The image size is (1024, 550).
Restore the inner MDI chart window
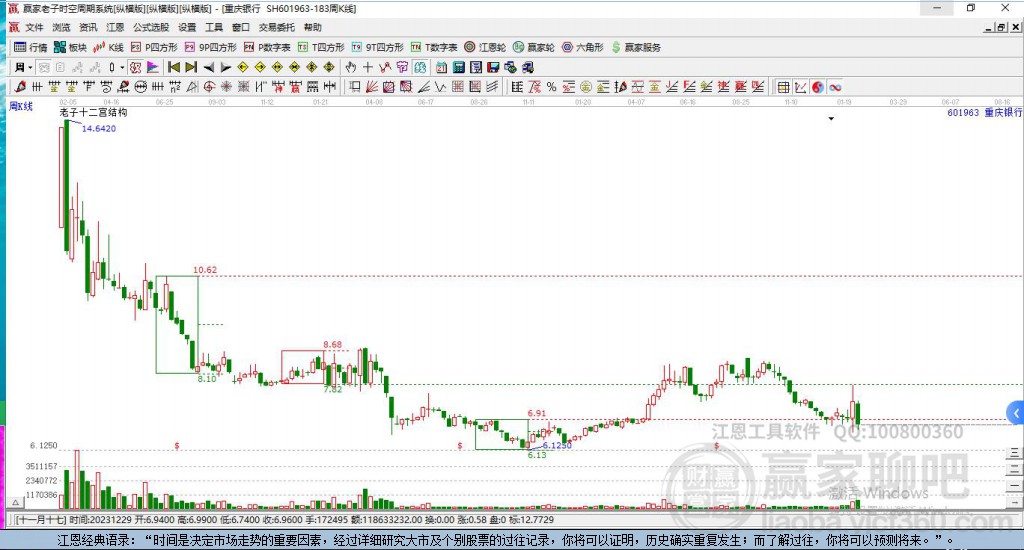(x=1002, y=27)
